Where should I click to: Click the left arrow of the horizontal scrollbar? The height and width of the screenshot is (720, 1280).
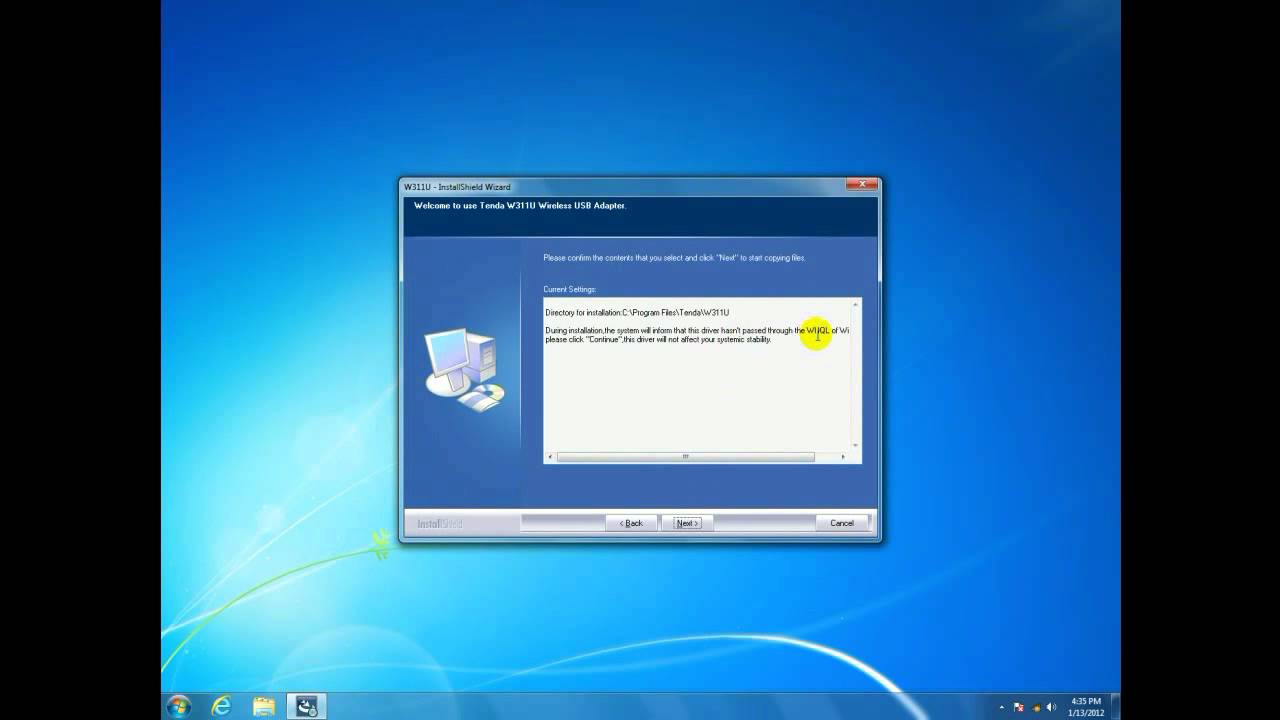550,457
